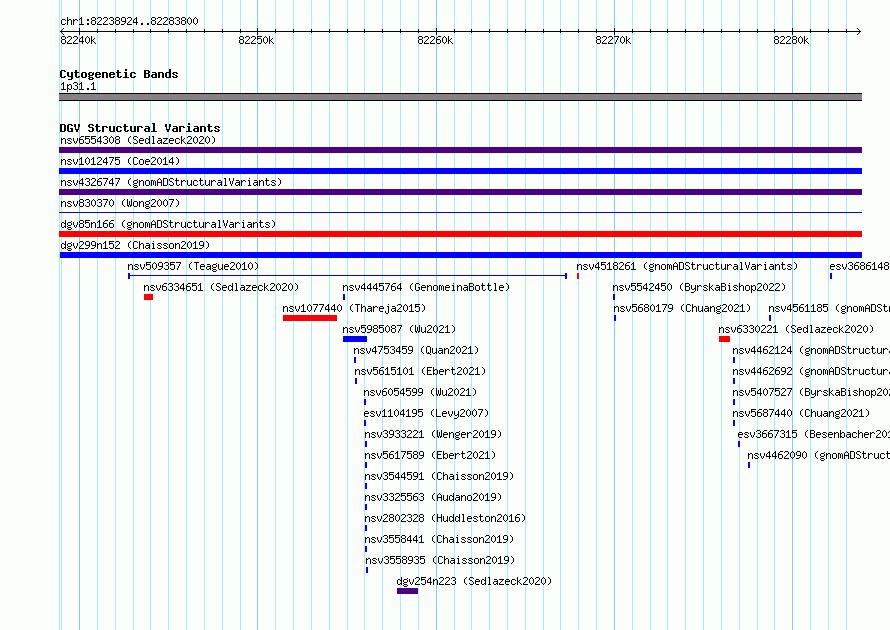
Task: Open variant nsv4462692 label
Action: point(811,371)
